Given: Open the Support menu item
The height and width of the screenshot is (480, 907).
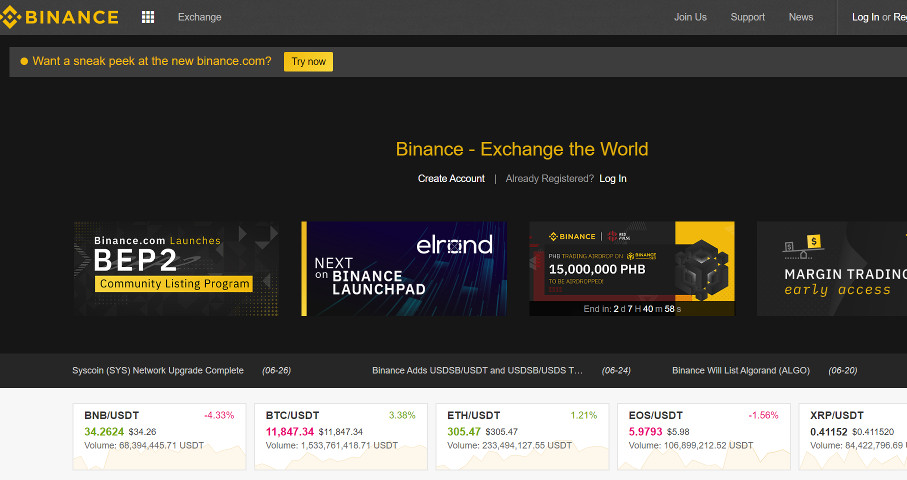Looking at the screenshot, I should tap(747, 17).
